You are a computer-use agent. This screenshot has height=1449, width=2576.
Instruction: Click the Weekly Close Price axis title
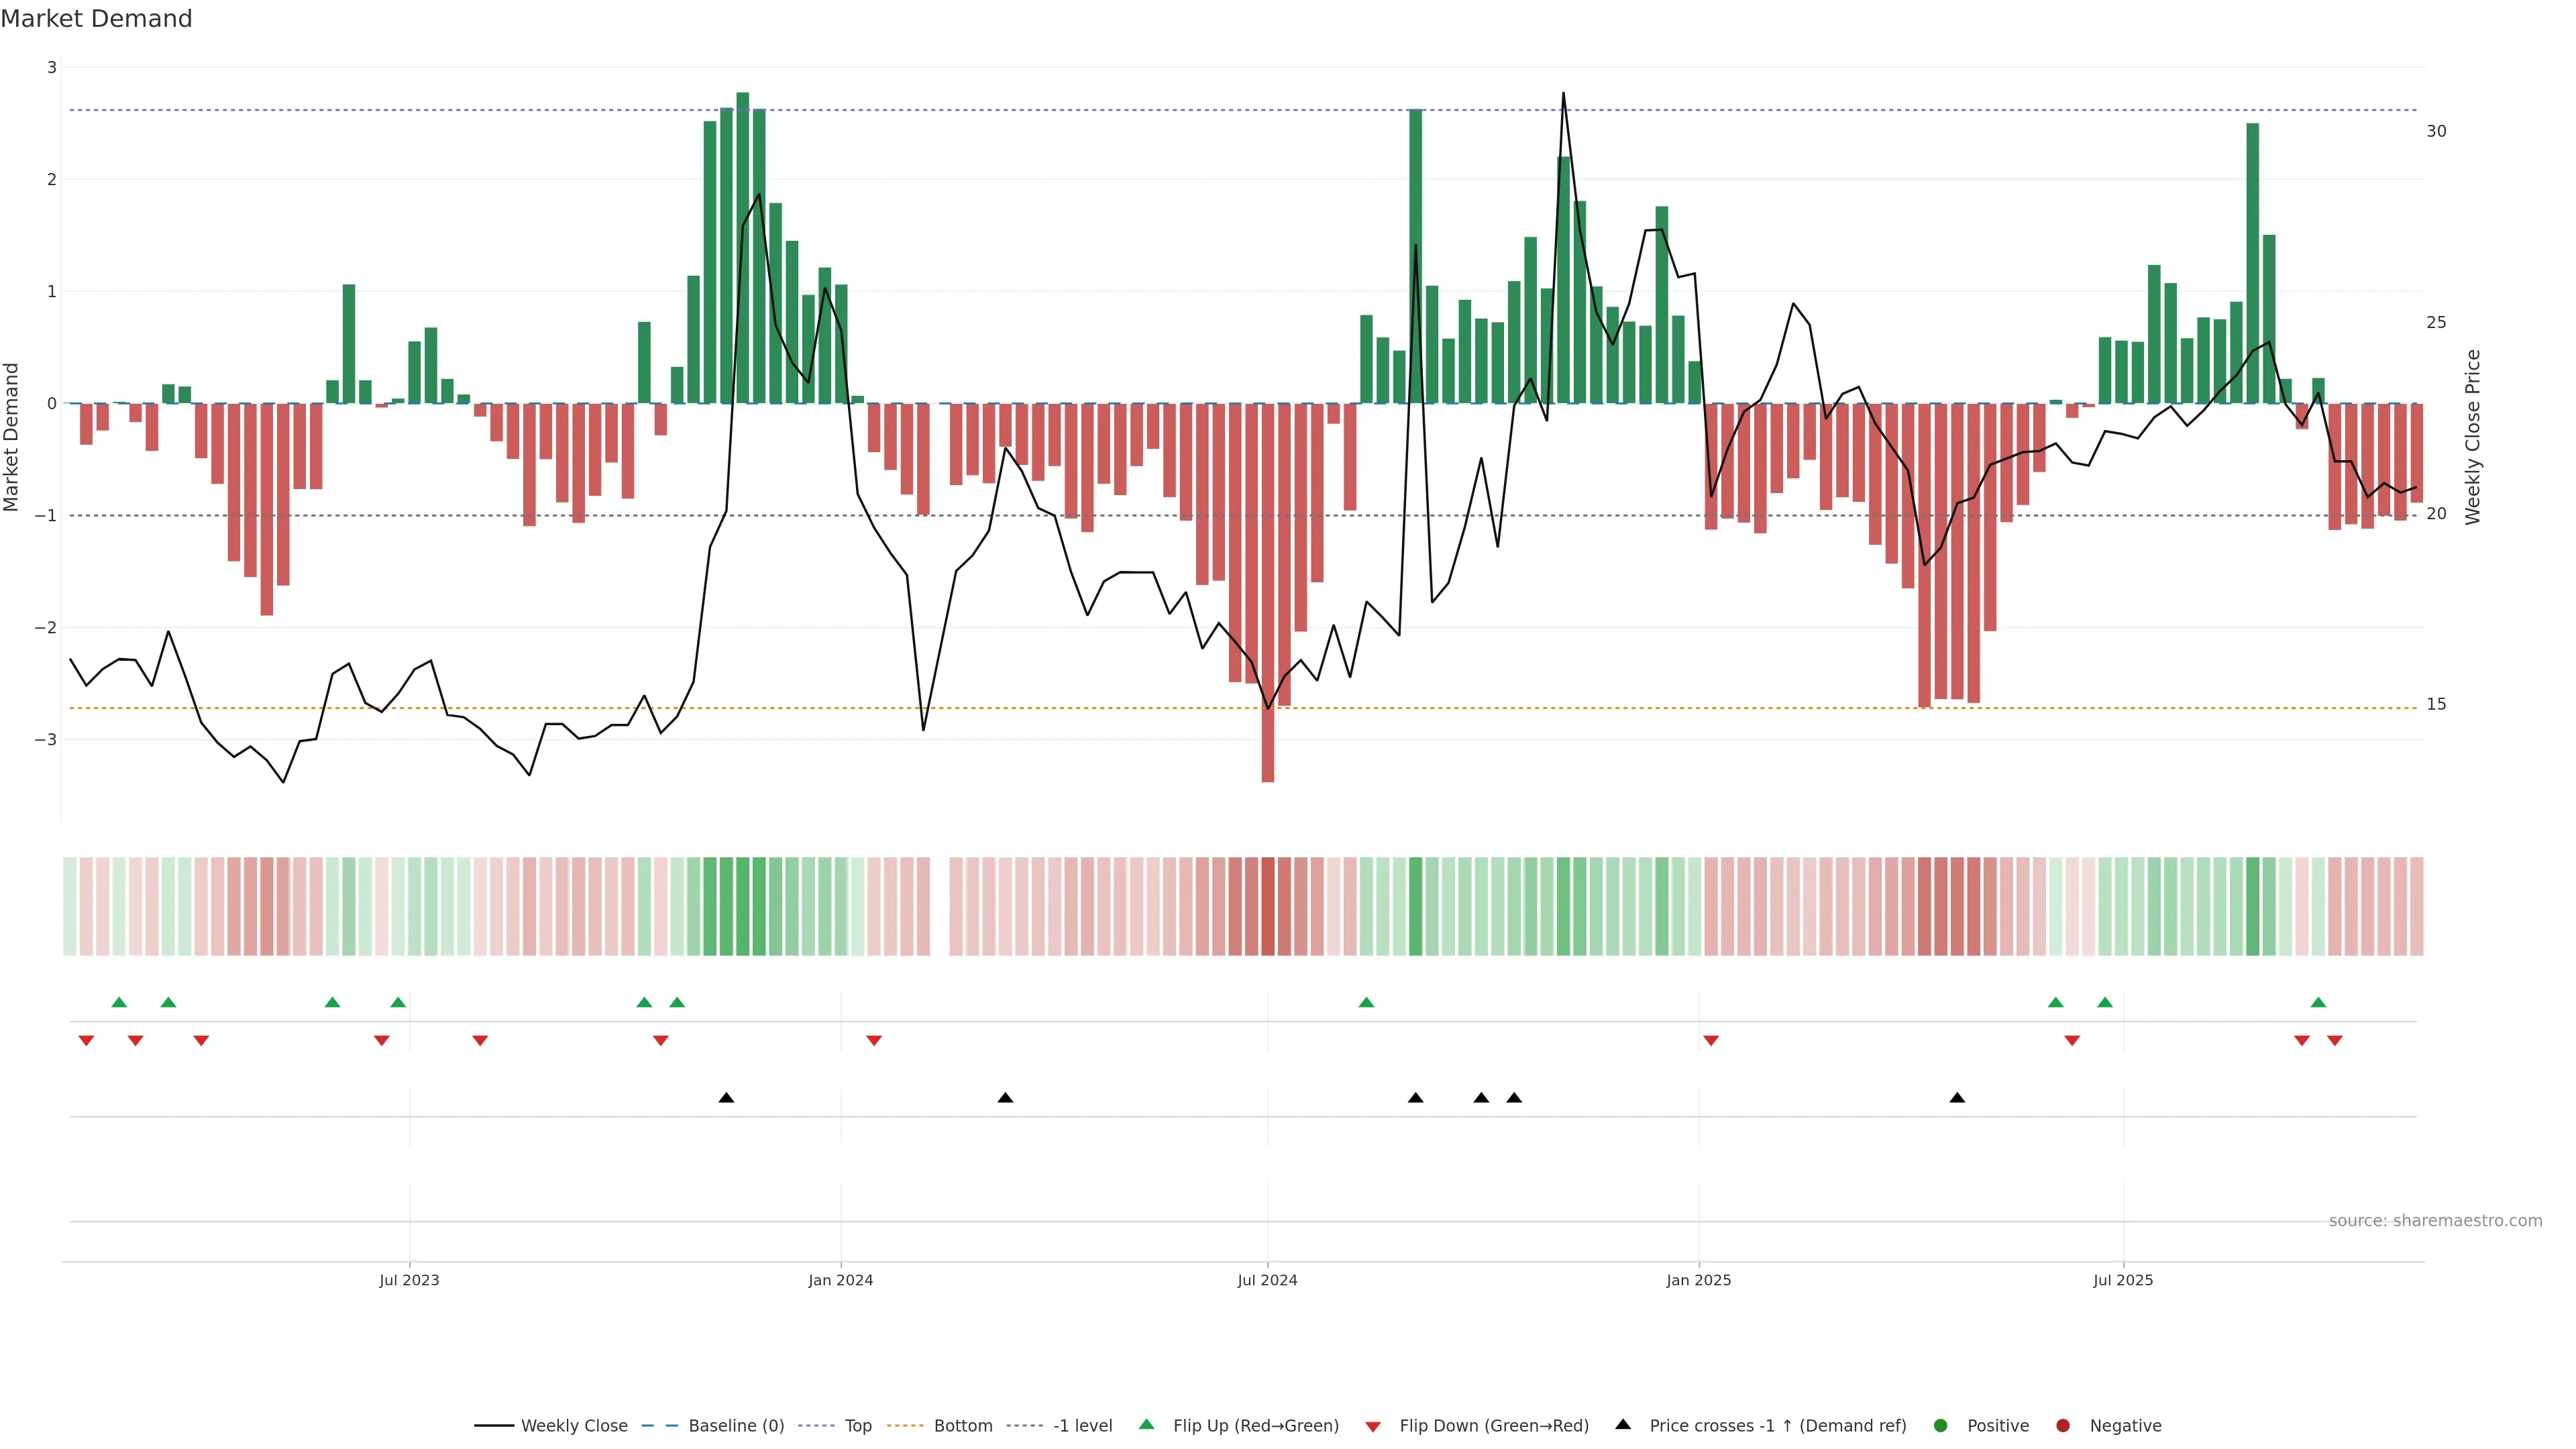tap(2473, 437)
